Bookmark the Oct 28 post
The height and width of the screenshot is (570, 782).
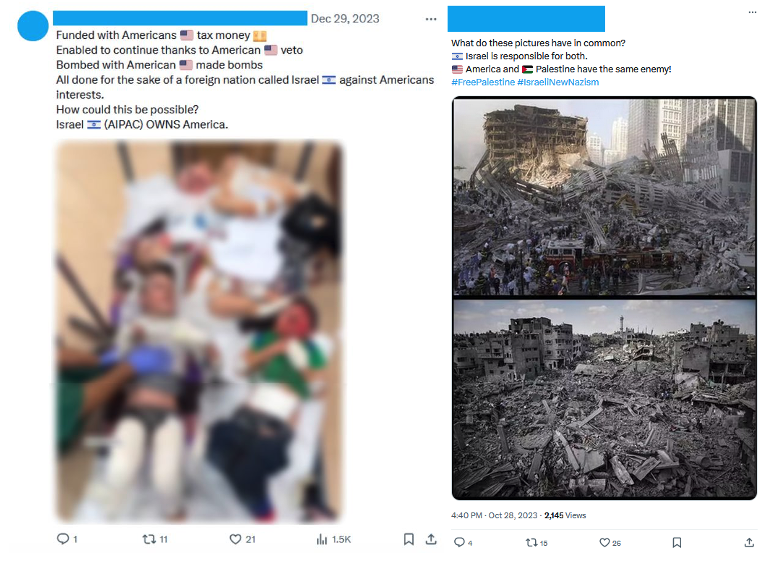coord(677,542)
